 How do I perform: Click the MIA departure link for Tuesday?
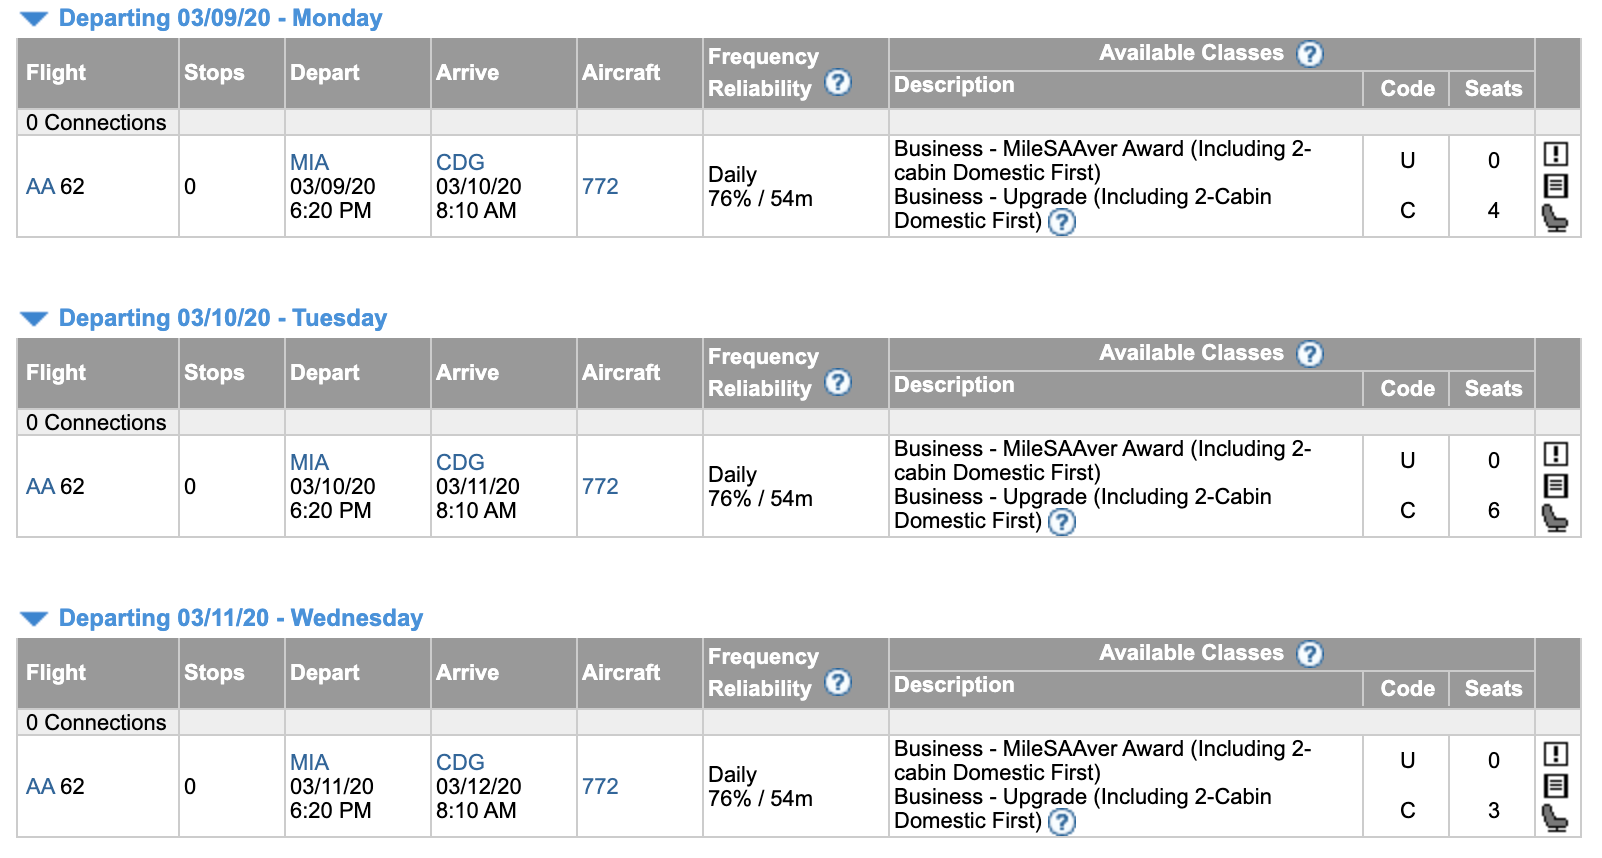tap(309, 462)
